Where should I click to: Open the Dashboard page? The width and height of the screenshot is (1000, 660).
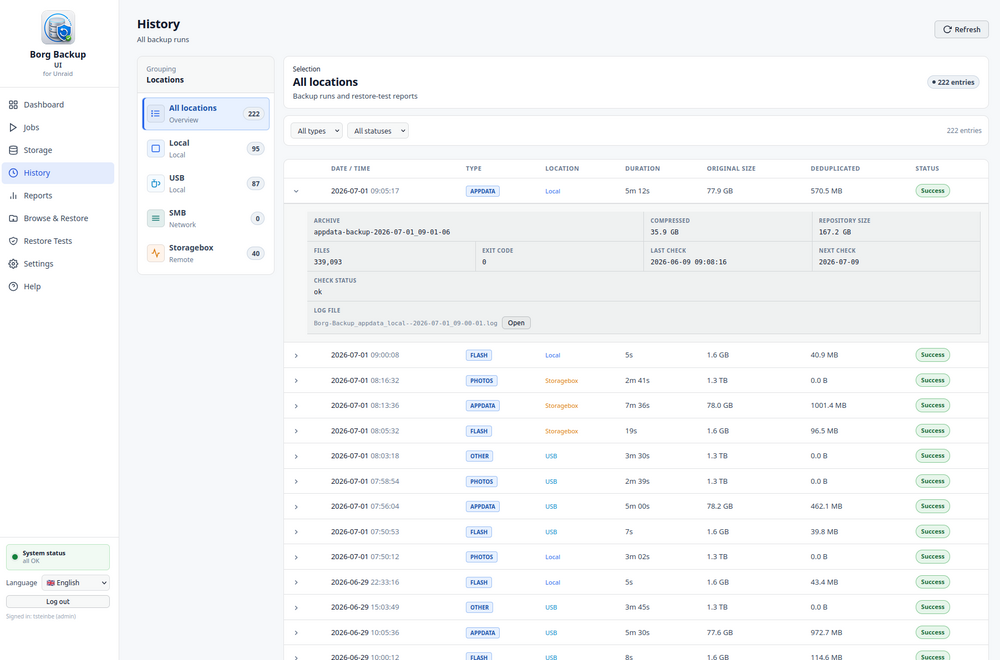58,105
